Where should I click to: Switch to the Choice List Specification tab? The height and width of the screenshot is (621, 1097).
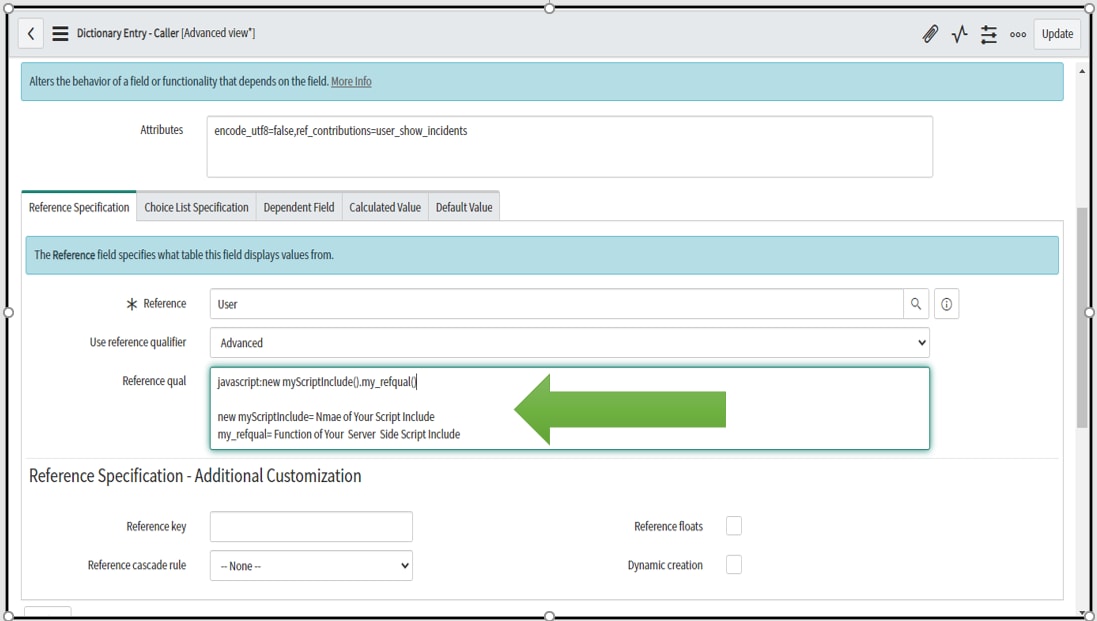tap(196, 207)
